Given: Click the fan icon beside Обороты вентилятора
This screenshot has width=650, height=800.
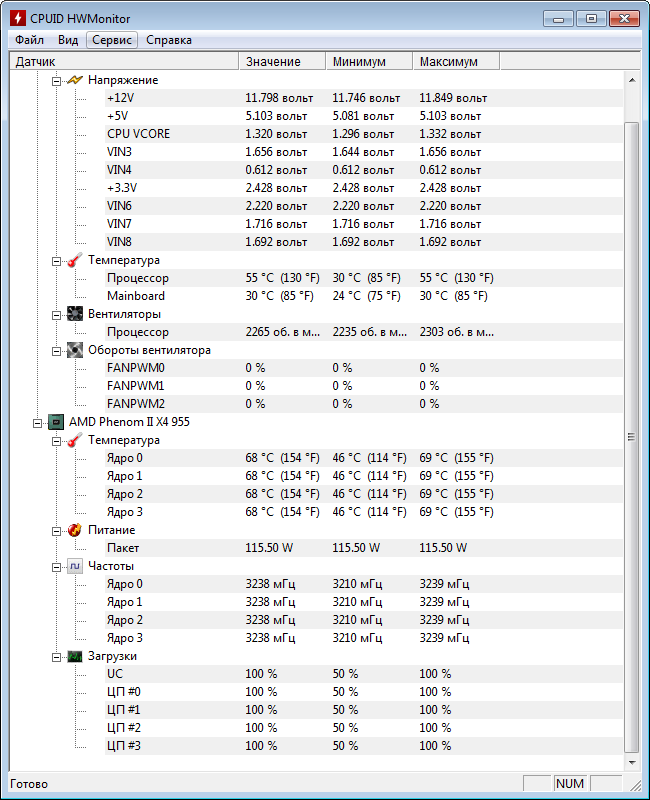Looking at the screenshot, I should [x=74, y=349].
